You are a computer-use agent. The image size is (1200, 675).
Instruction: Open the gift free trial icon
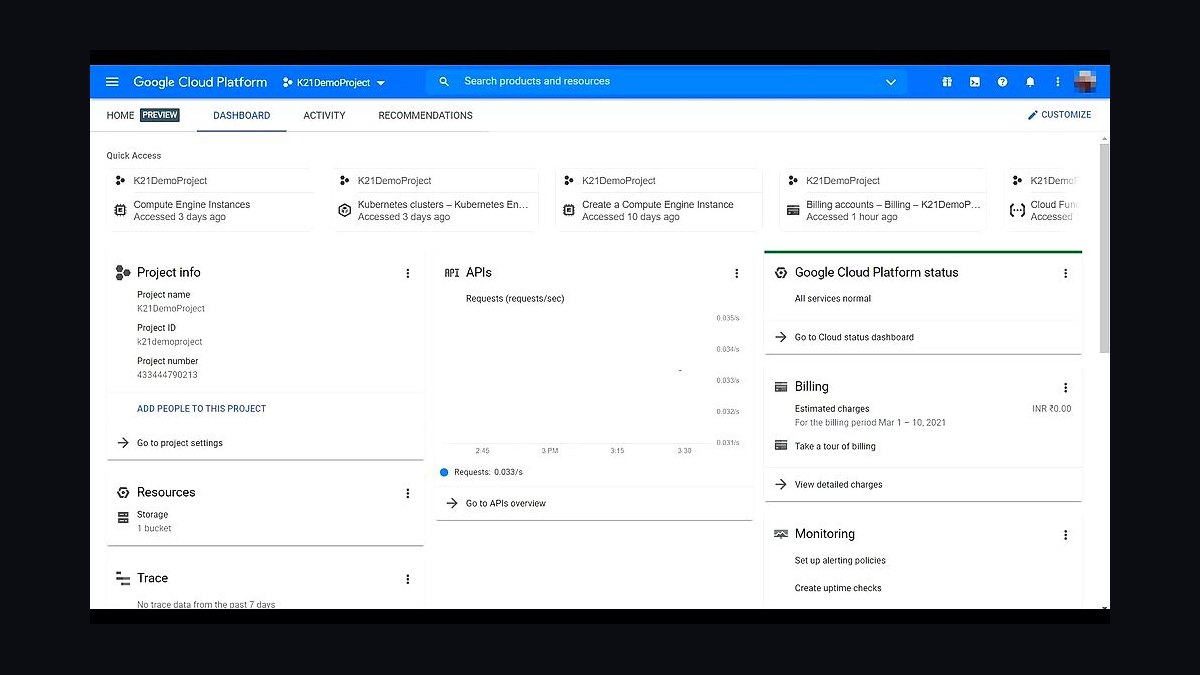pos(947,82)
